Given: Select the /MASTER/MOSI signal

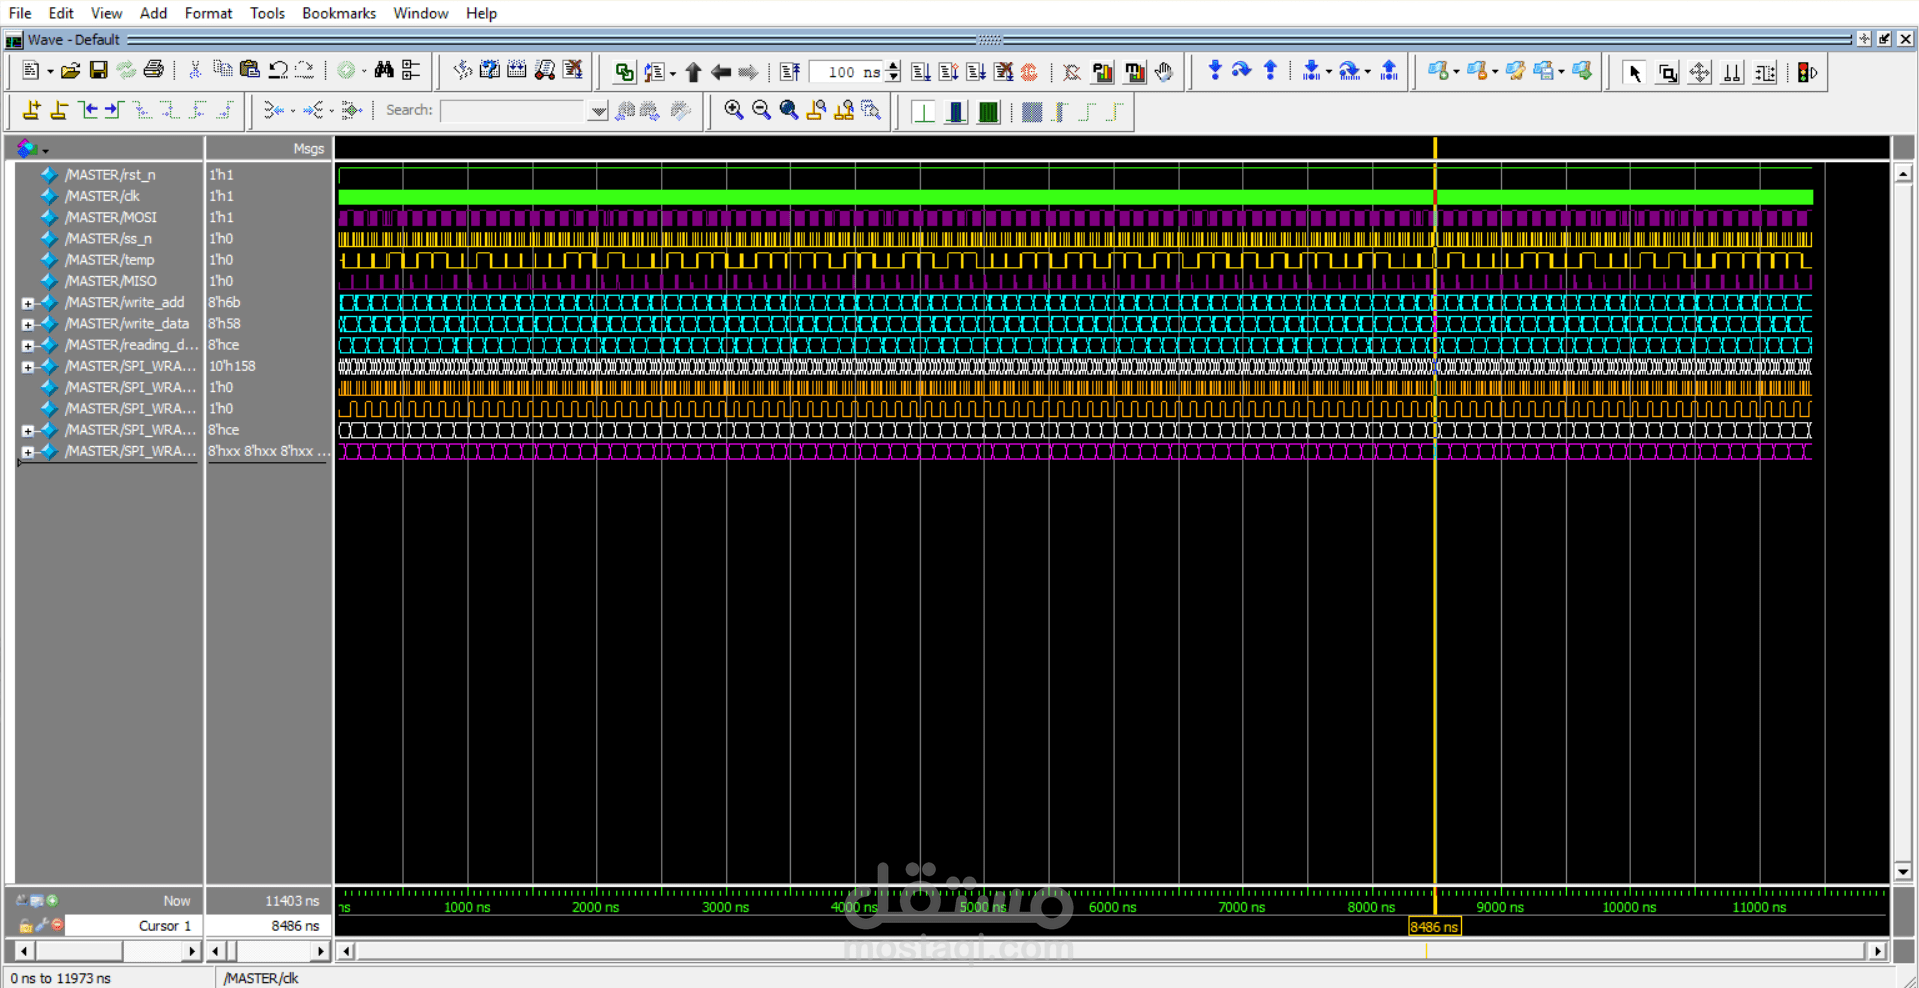Looking at the screenshot, I should pos(111,217).
